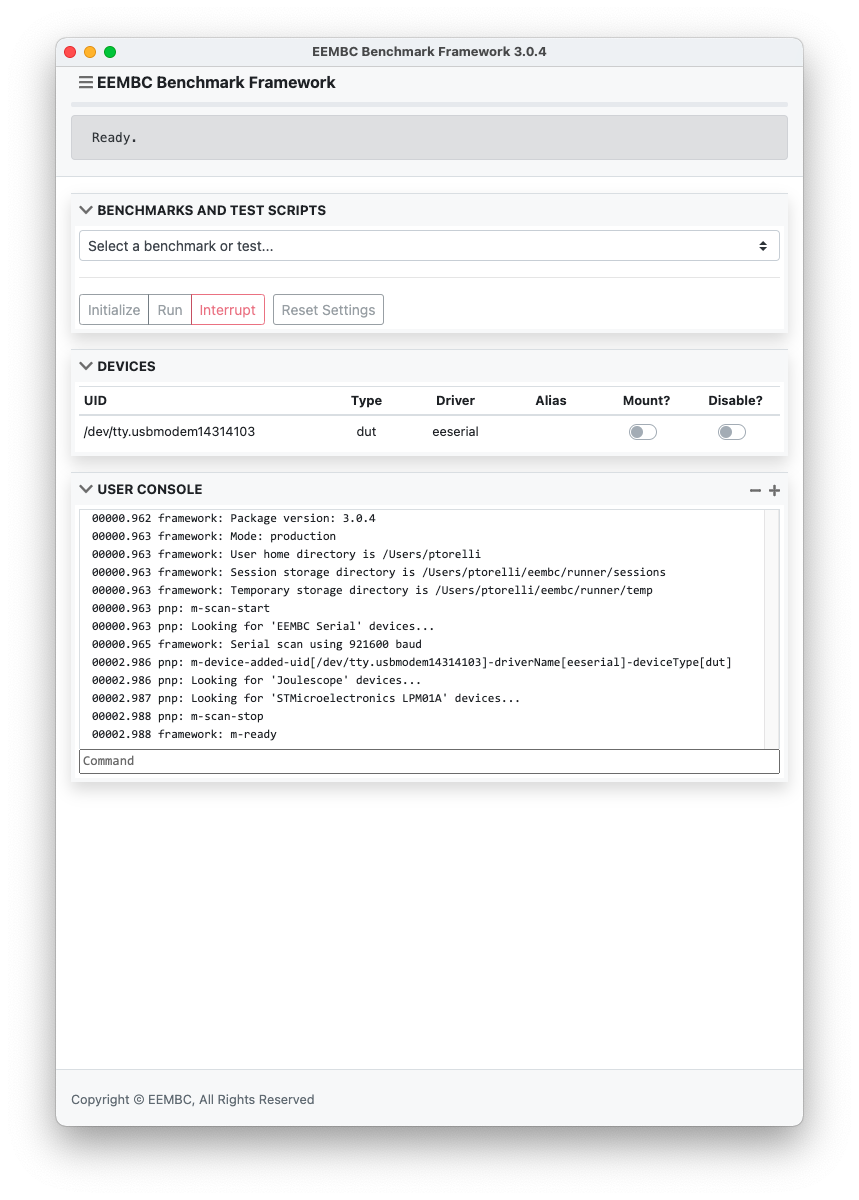Click the eeserial driver cell
This screenshot has height=1200, width=859.
coord(455,432)
